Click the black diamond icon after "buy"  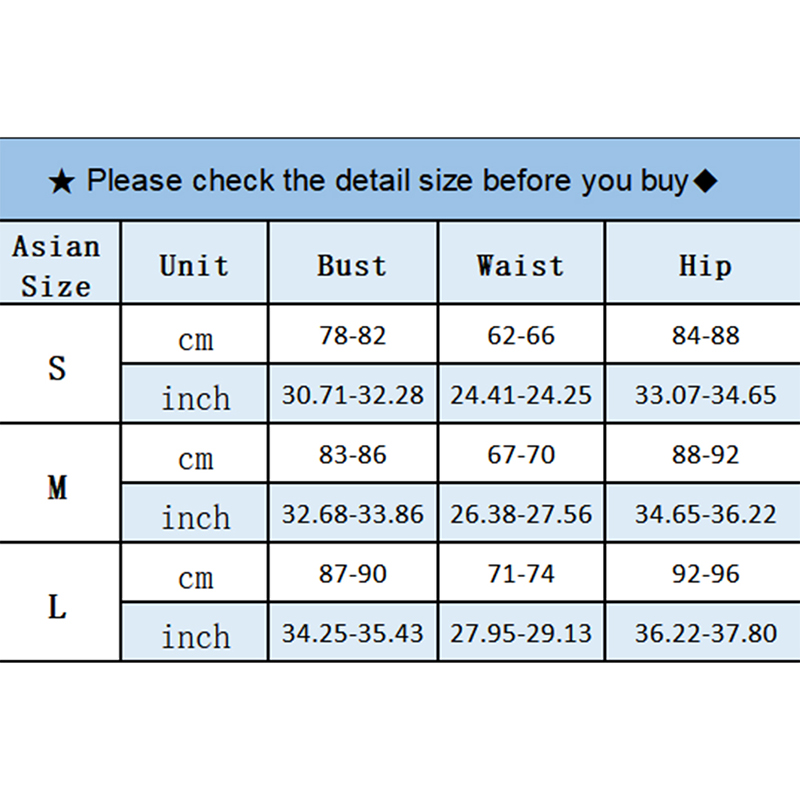pyautogui.click(x=705, y=181)
